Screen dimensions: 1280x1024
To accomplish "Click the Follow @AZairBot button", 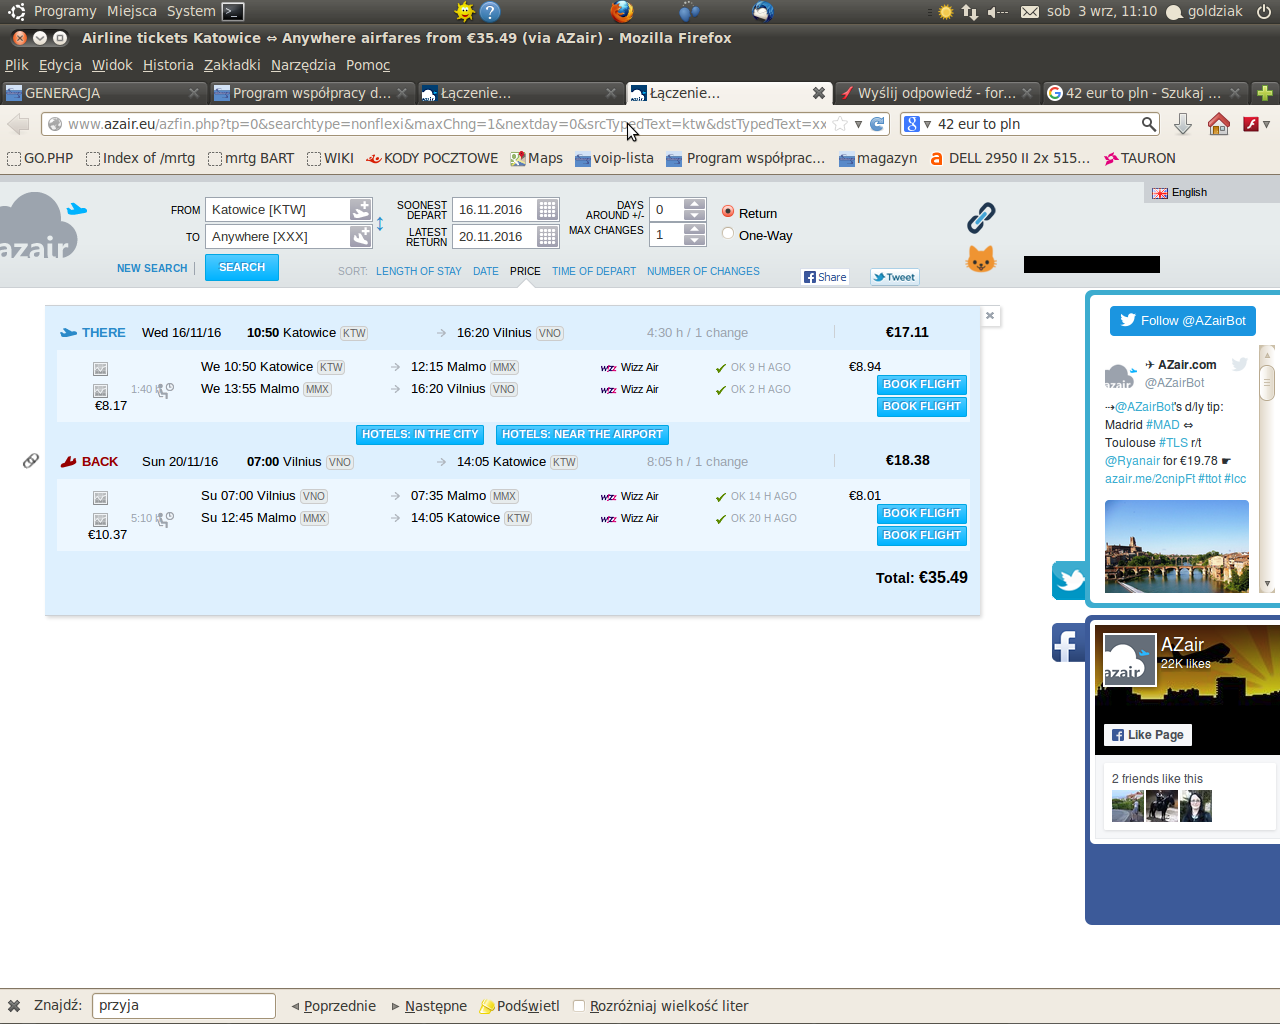I will point(1182,320).
